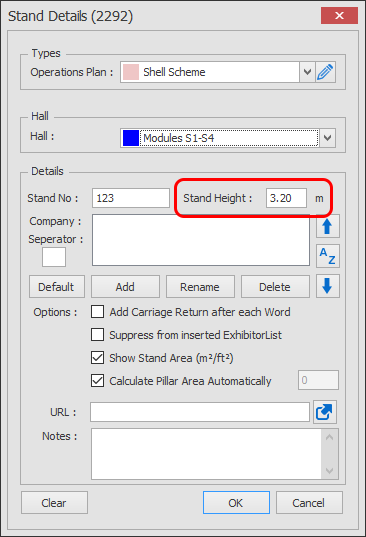The image size is (366, 537).
Task: Cancel the dialog
Action: pyautogui.click(x=309, y=503)
